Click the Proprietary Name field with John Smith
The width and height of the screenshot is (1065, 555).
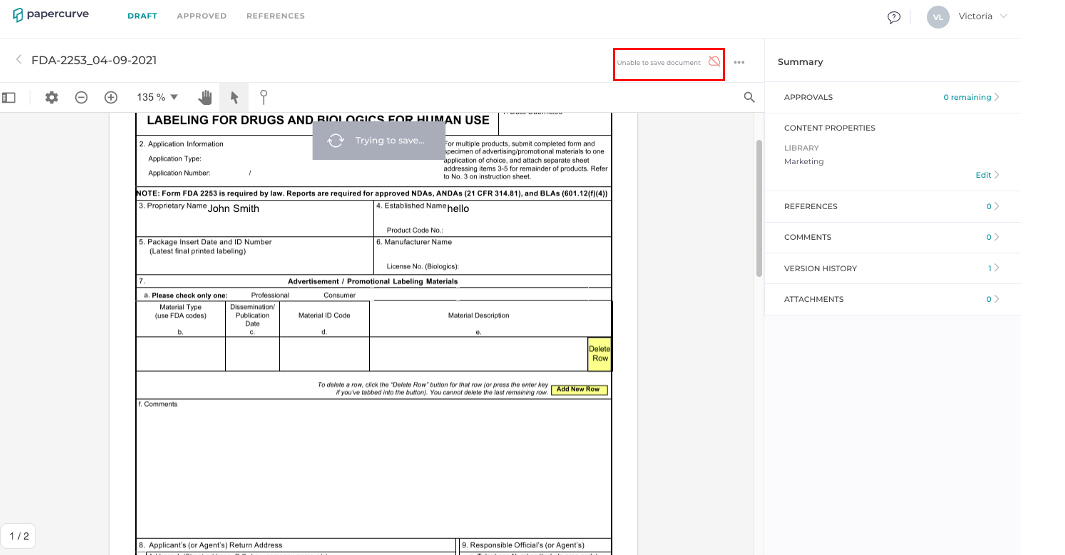(254, 219)
